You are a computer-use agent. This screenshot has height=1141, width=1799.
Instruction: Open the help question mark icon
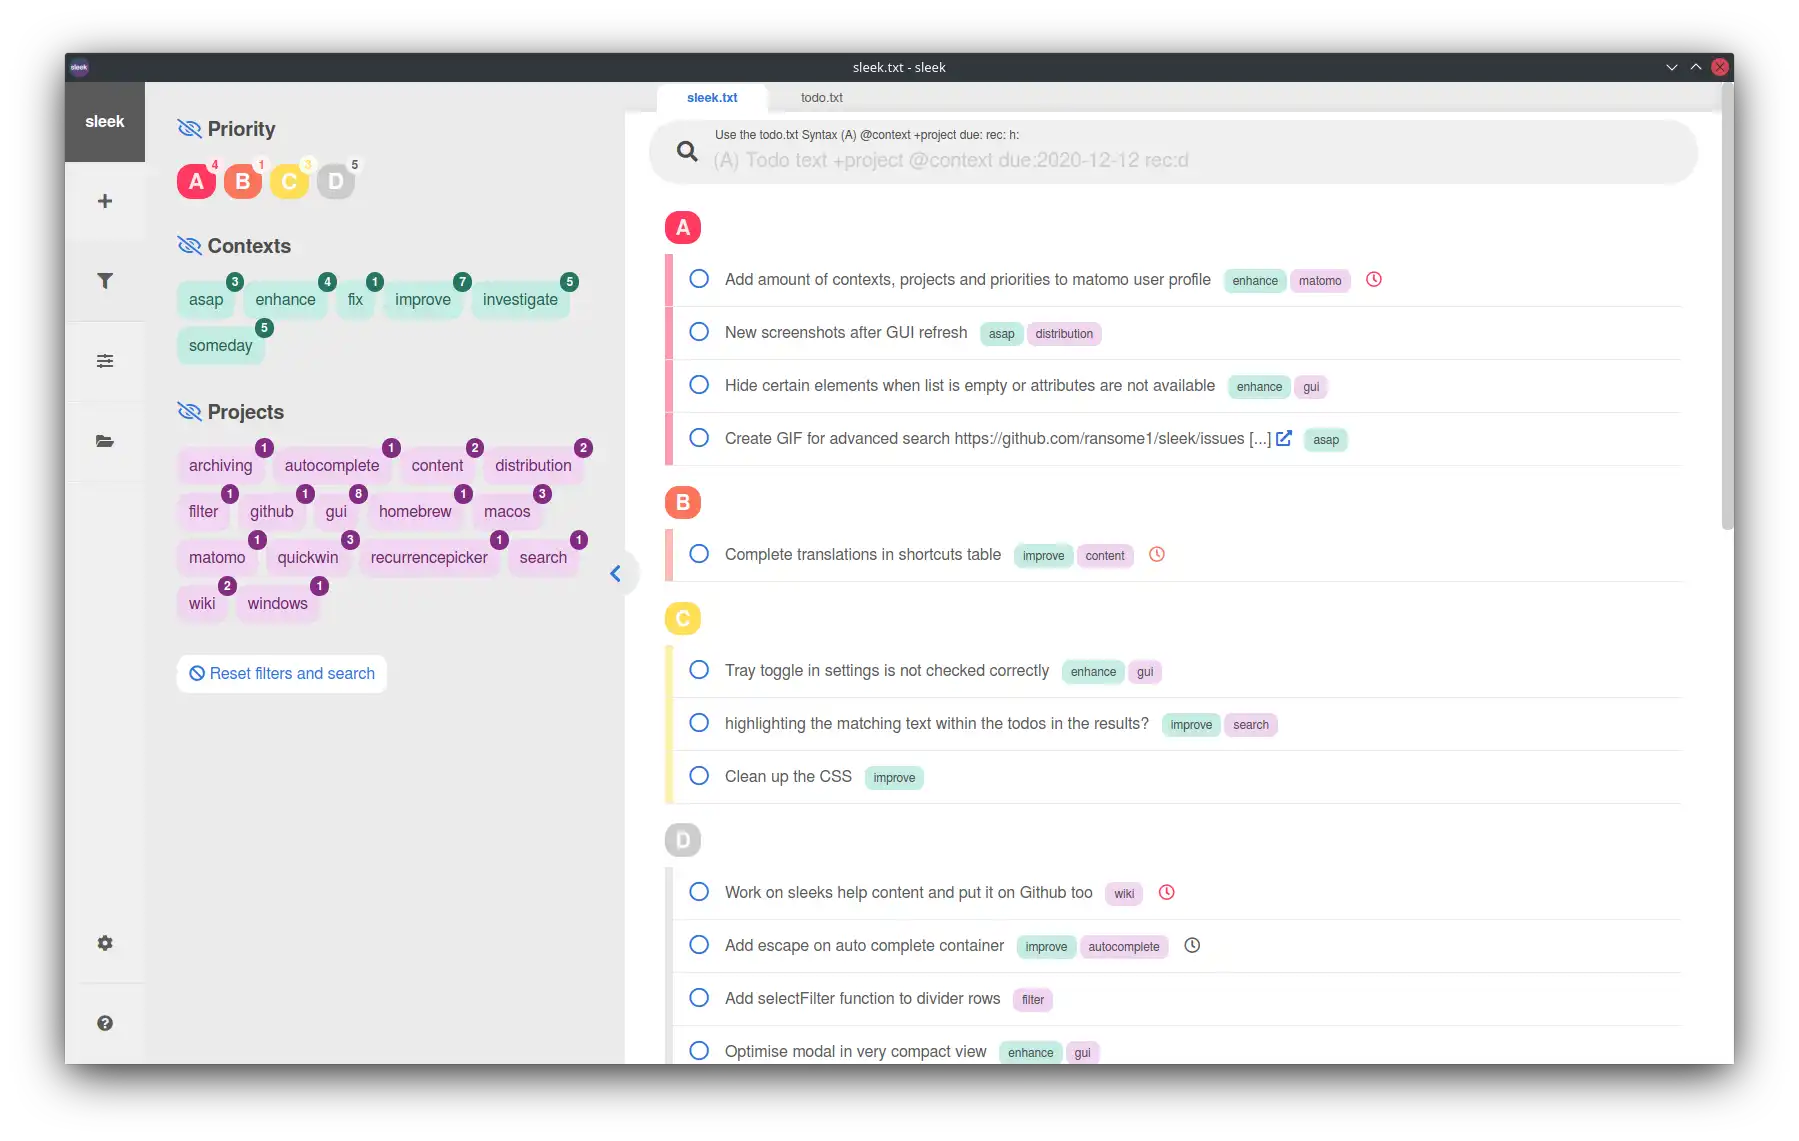click(105, 1023)
